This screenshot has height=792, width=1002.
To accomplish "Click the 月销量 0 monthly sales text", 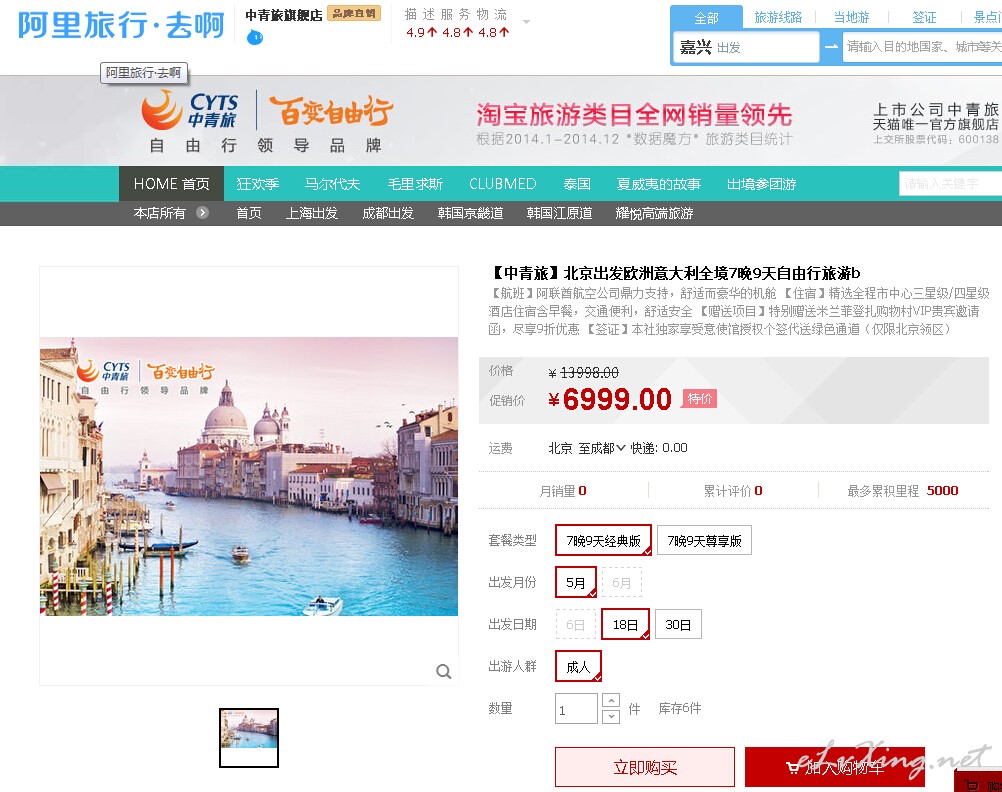I will coord(563,491).
